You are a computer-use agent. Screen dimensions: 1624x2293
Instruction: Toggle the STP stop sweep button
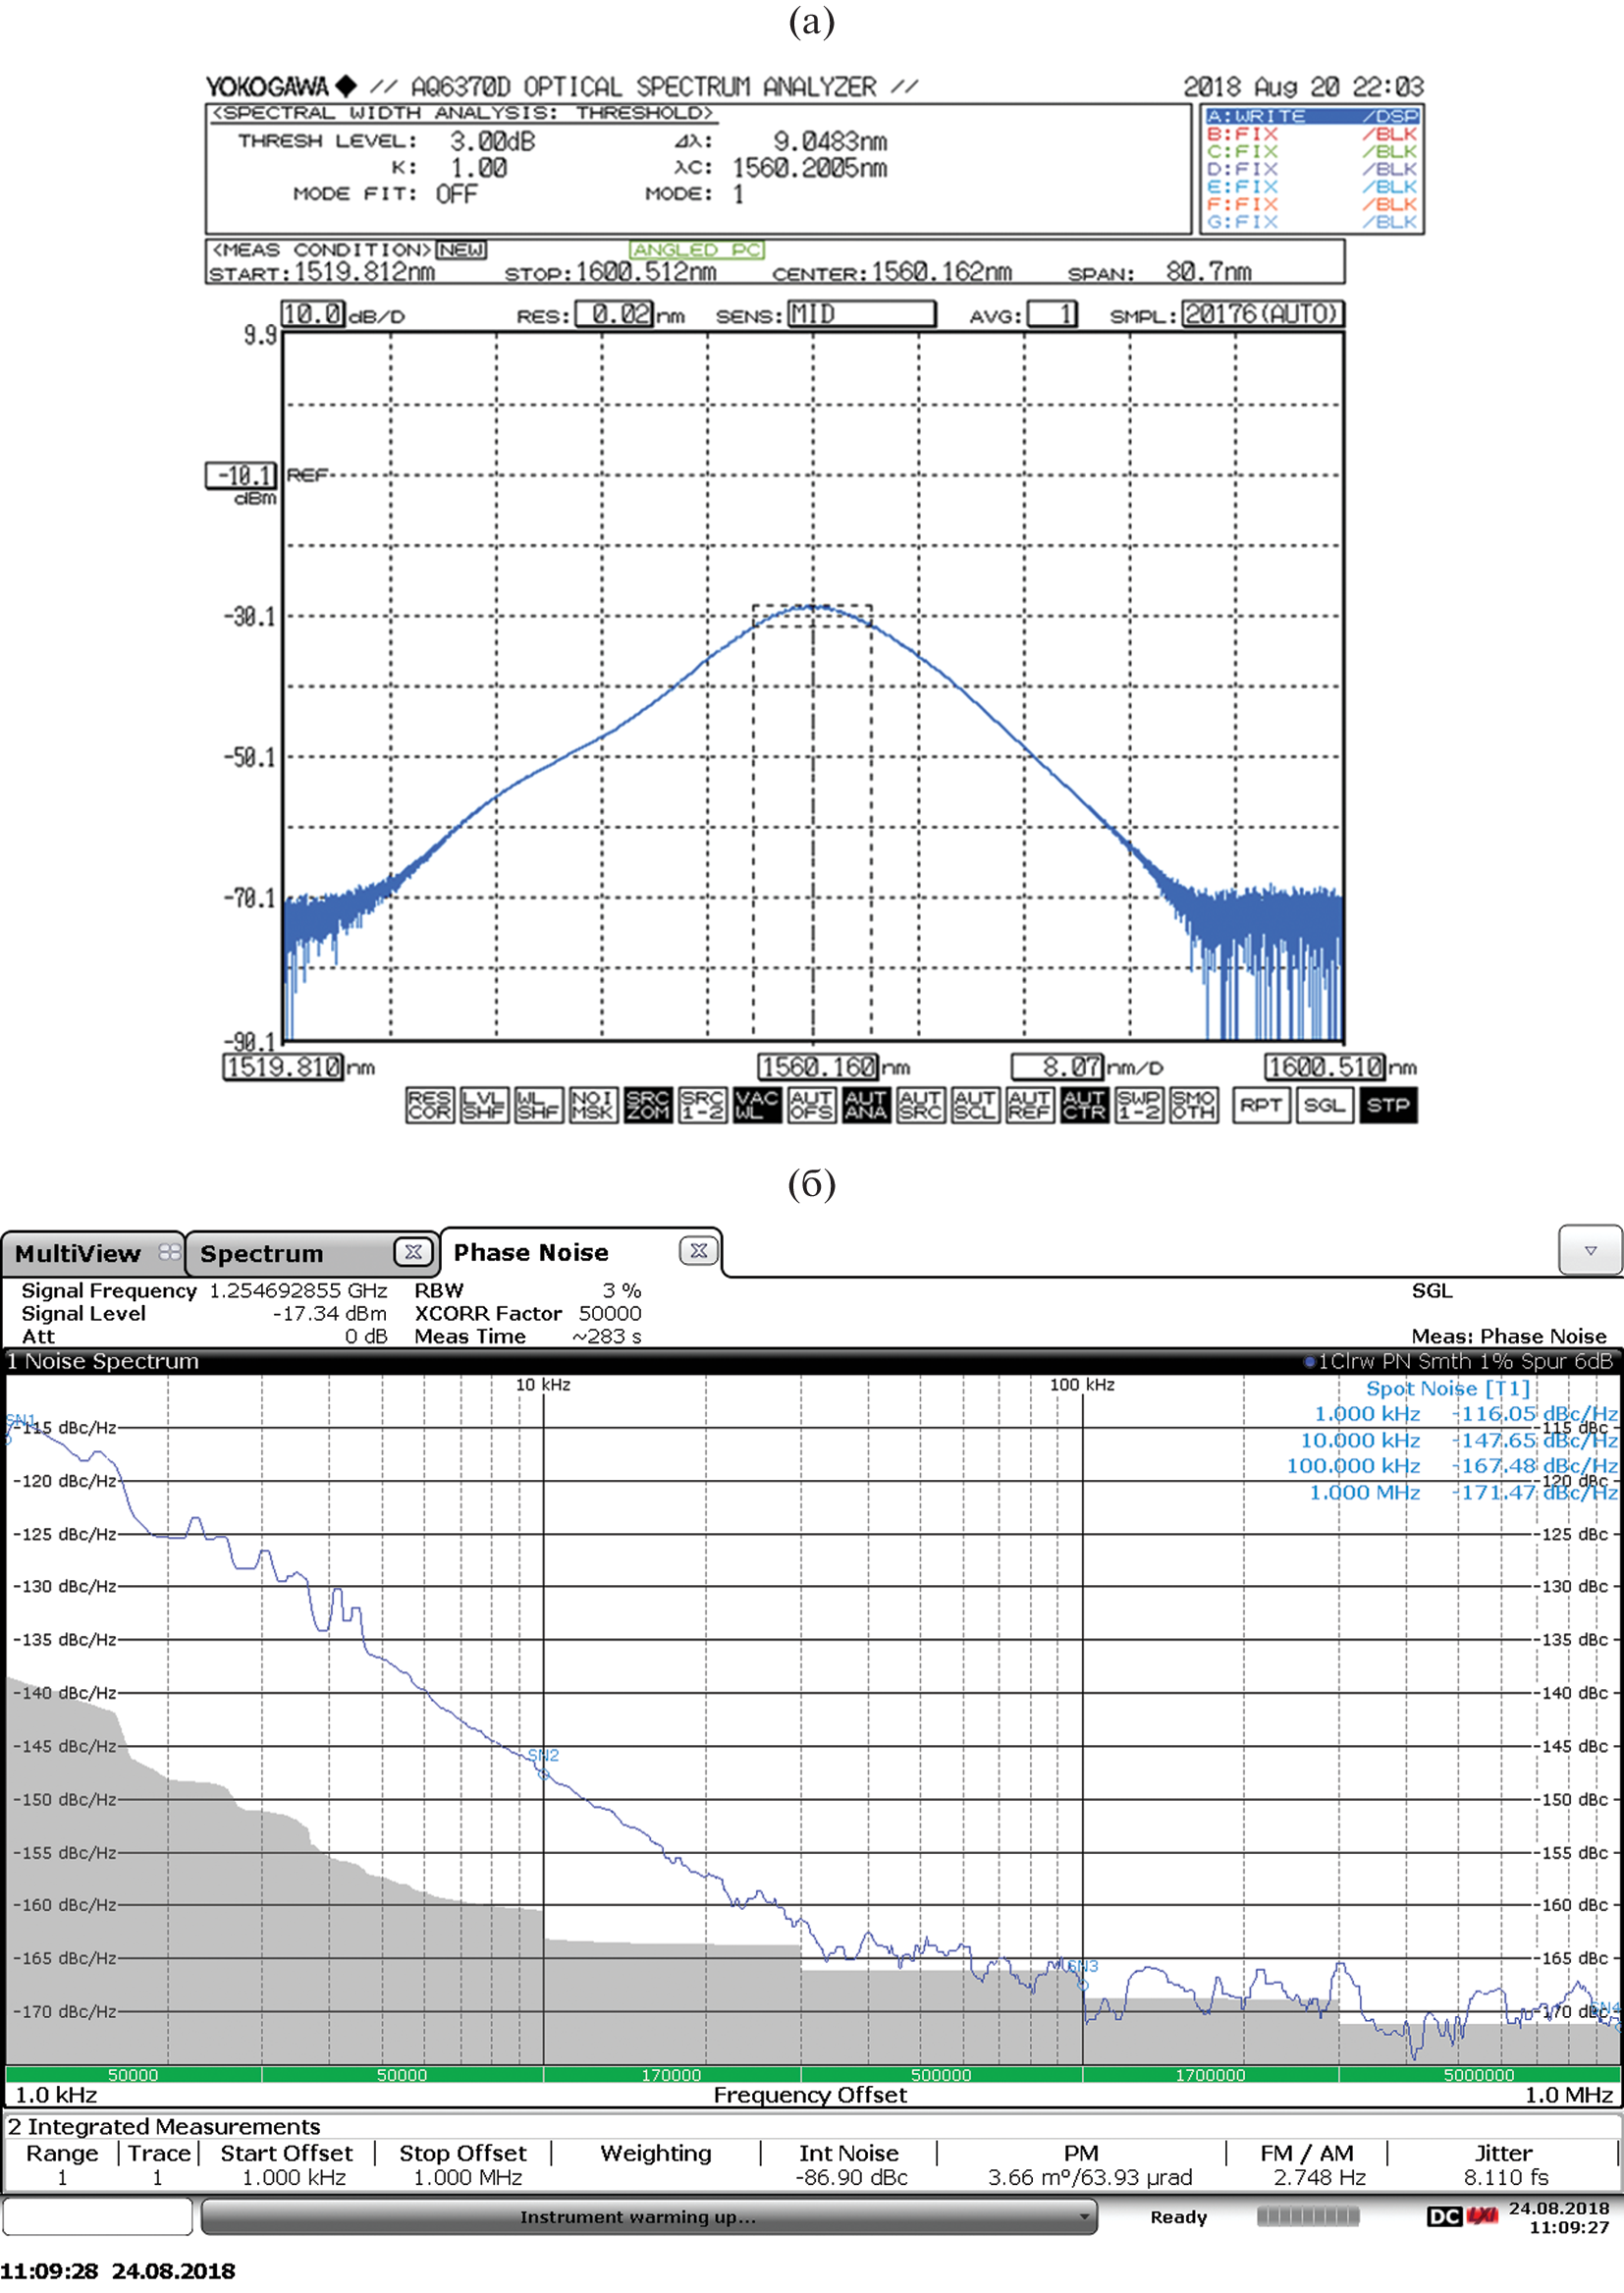pos(1388,1105)
